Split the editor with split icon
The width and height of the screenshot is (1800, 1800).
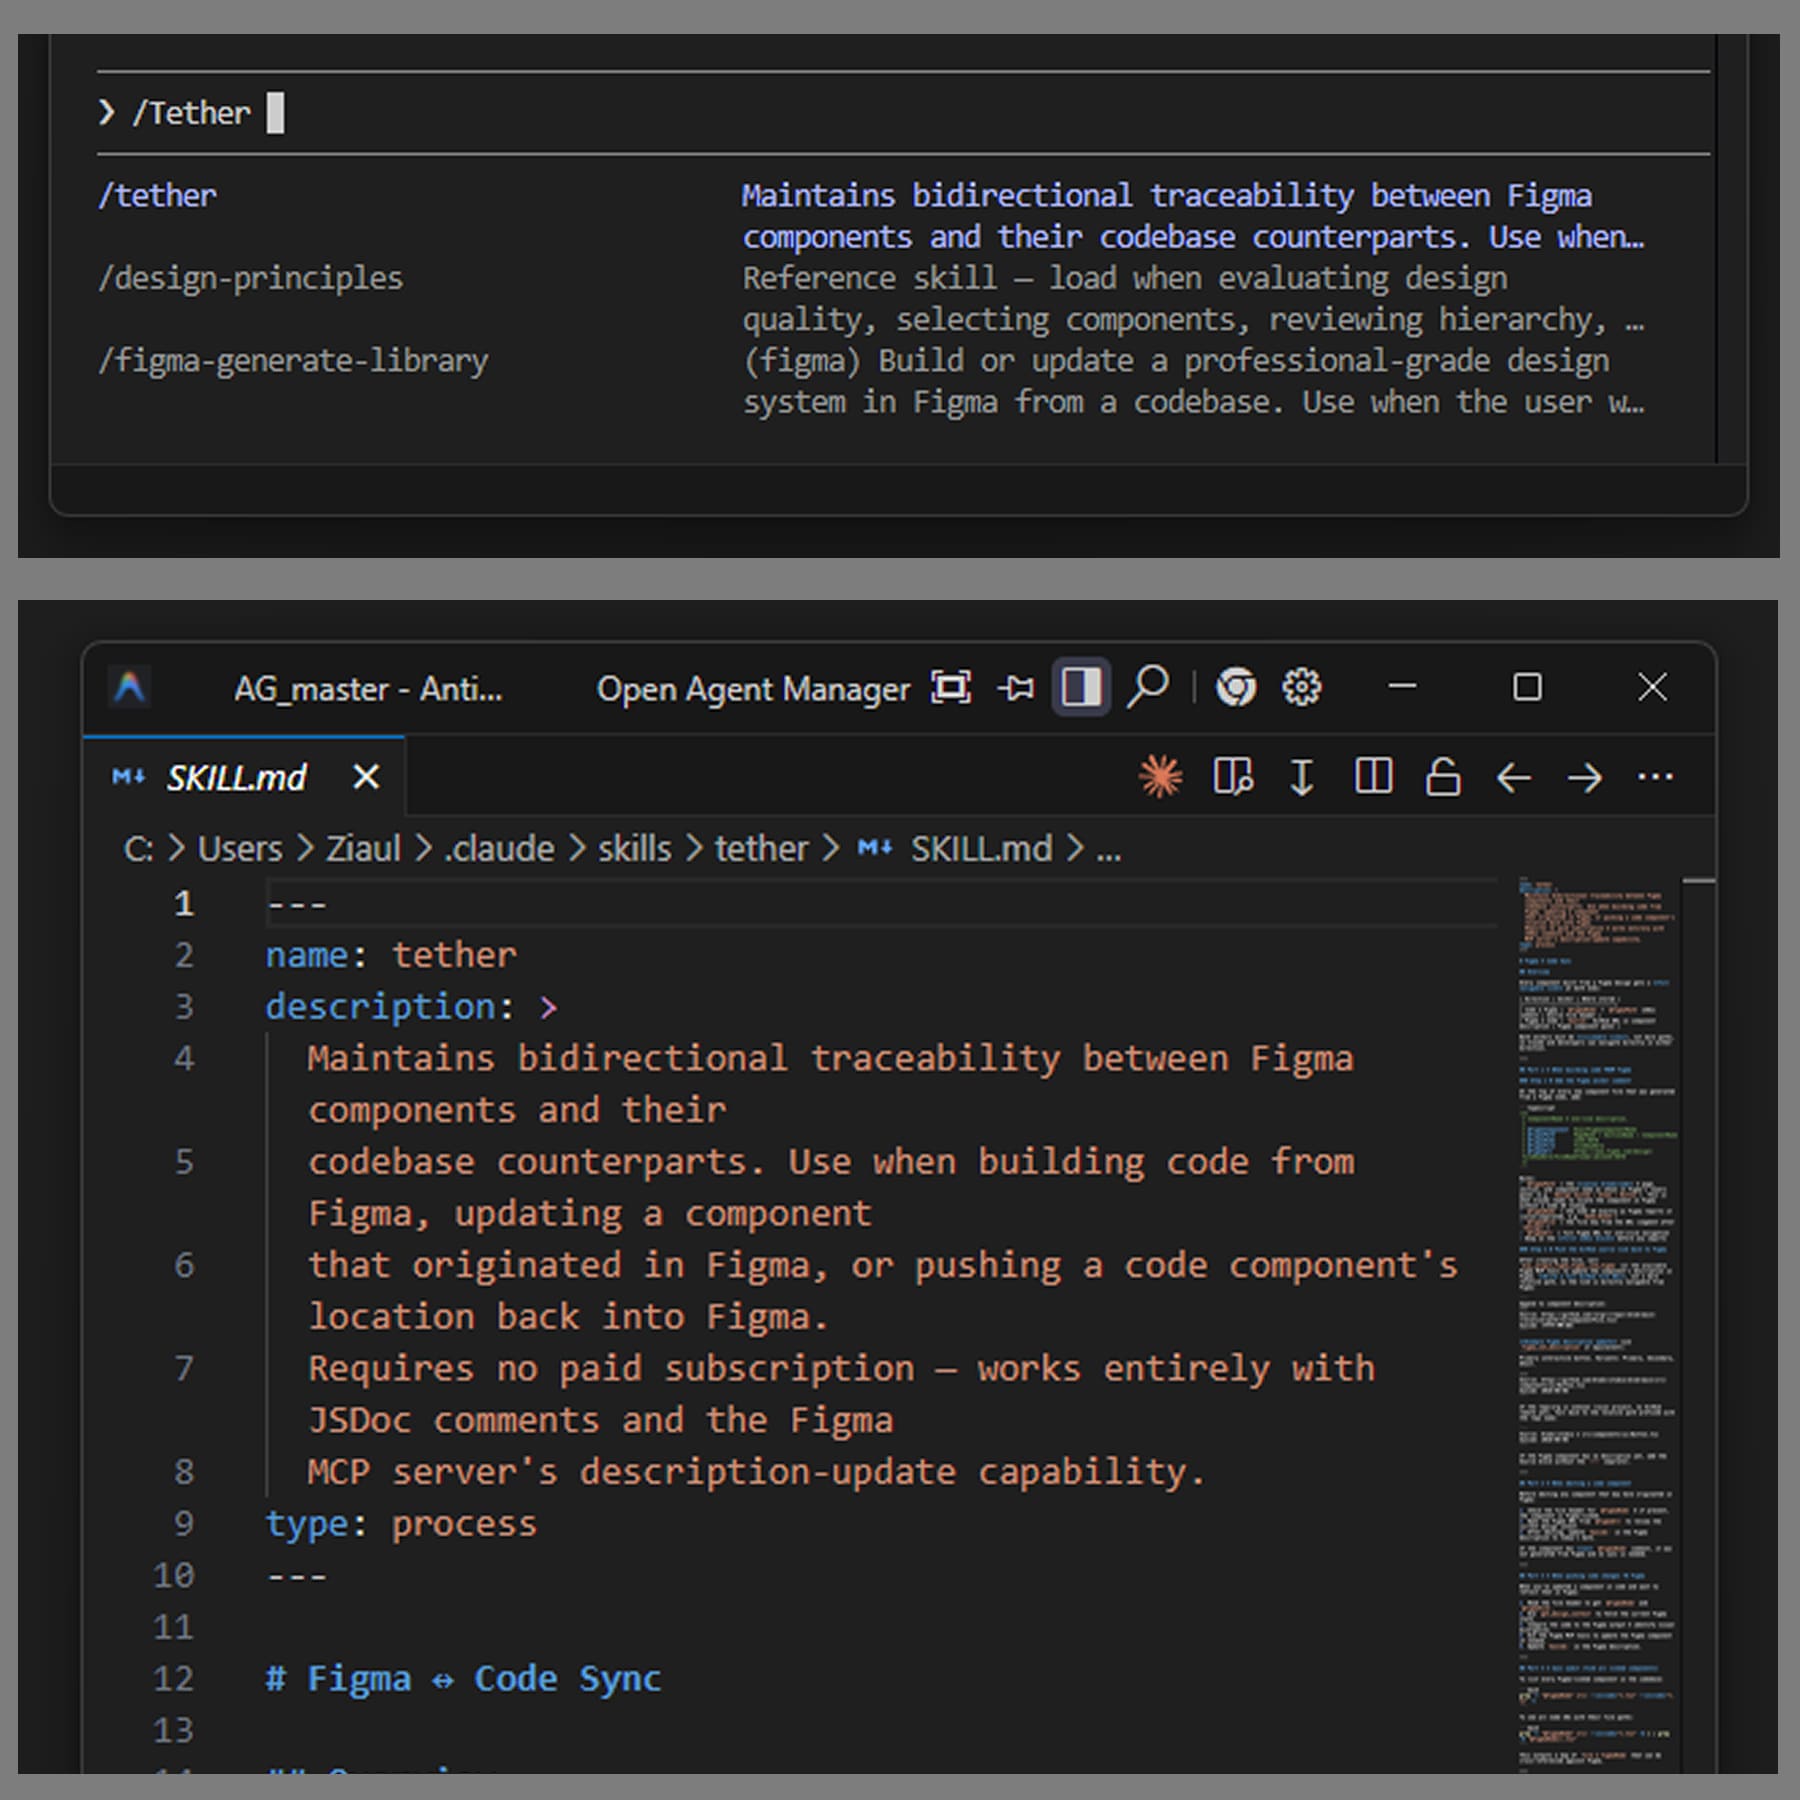pyautogui.click(x=1373, y=776)
